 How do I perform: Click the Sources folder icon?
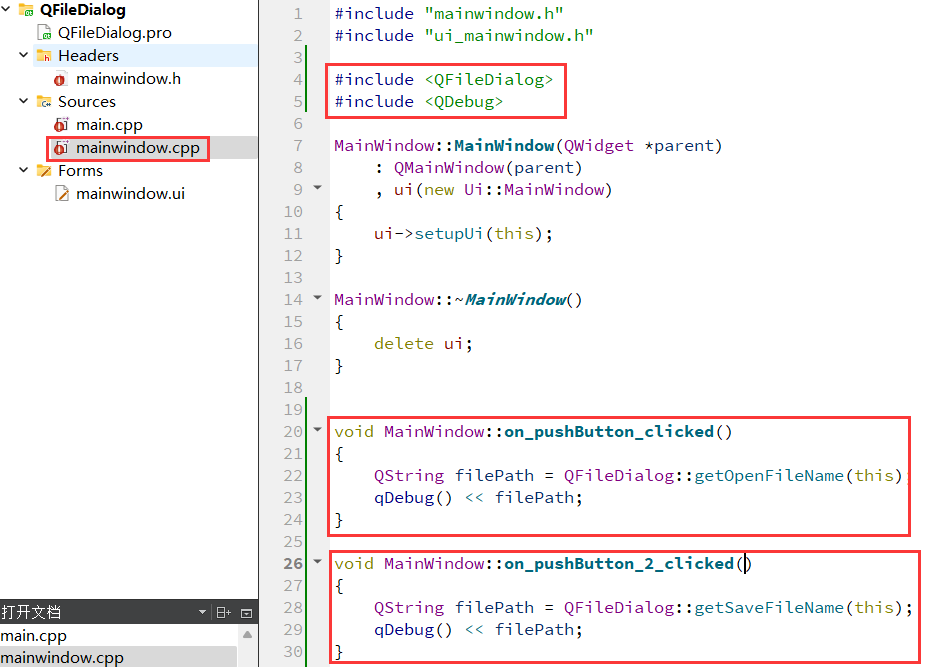[44, 102]
